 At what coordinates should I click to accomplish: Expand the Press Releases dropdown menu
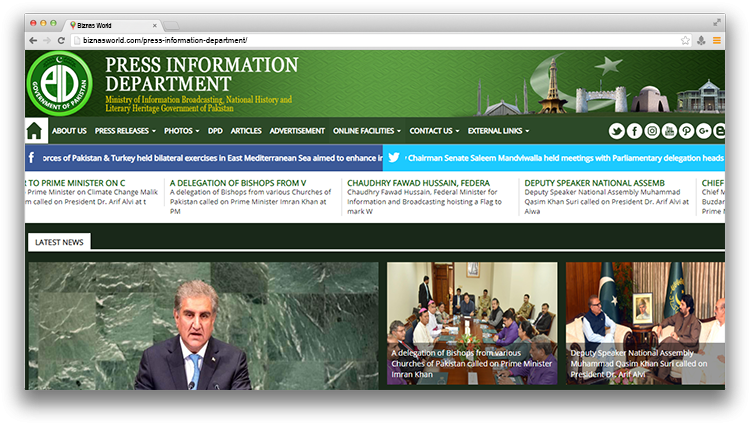pos(125,131)
